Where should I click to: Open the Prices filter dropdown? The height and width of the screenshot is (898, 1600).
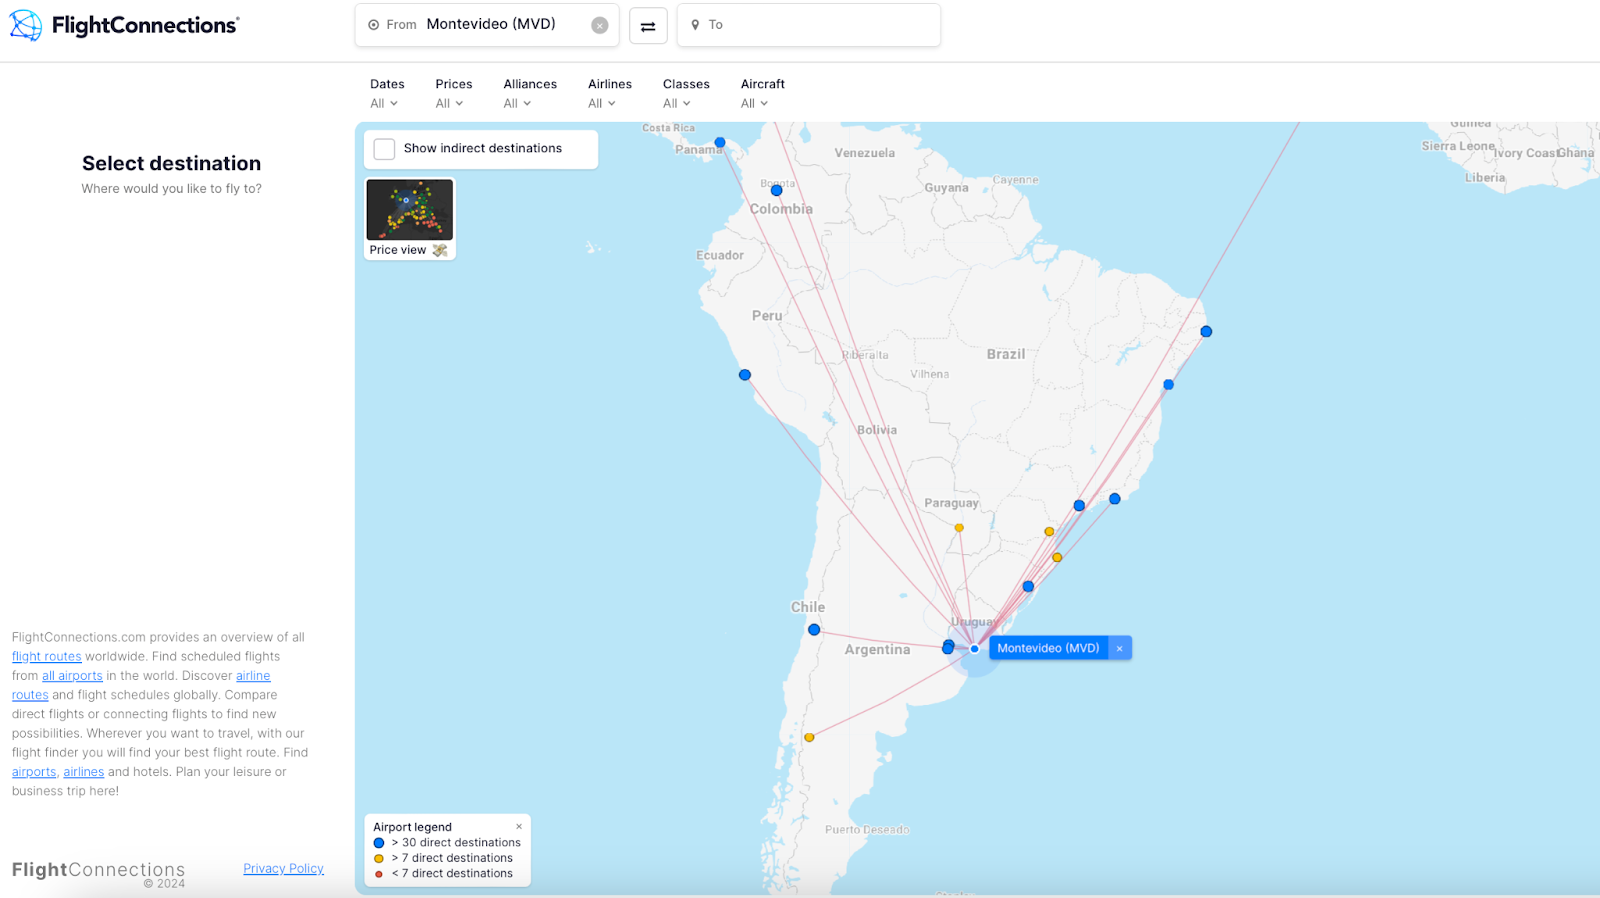point(453,94)
